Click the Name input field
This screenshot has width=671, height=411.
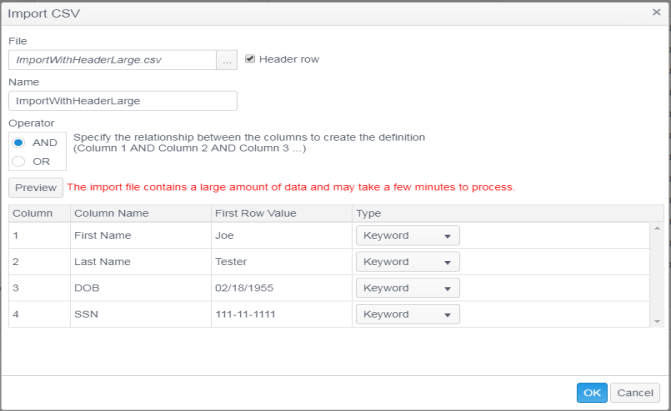point(122,100)
